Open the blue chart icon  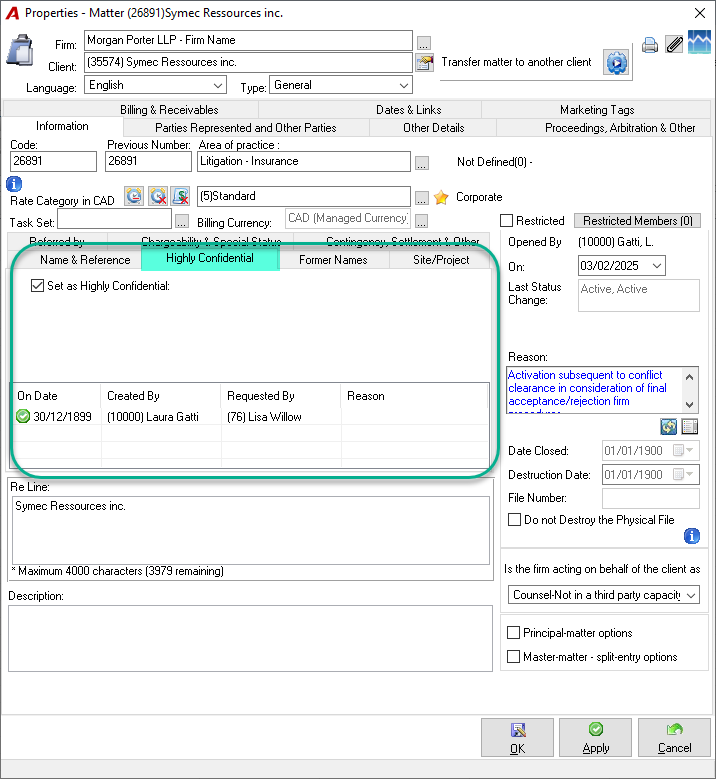699,42
